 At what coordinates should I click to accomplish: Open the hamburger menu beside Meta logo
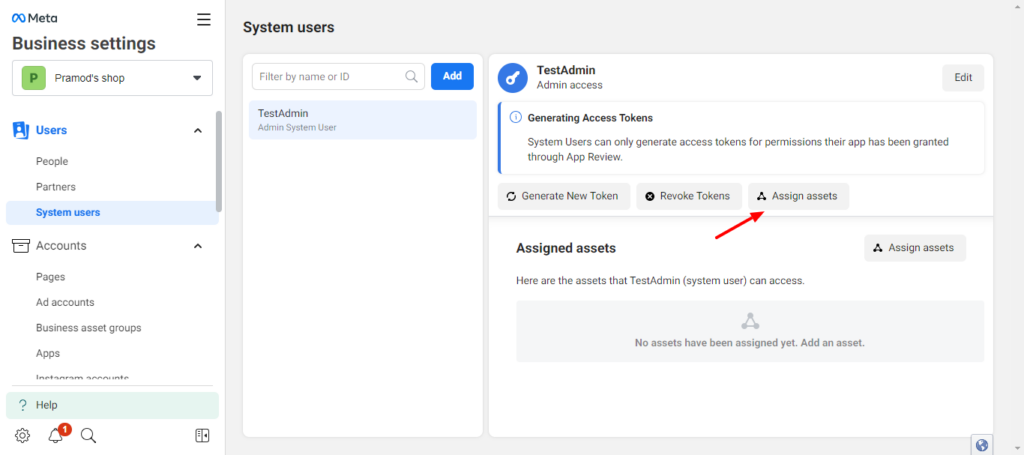tap(204, 19)
